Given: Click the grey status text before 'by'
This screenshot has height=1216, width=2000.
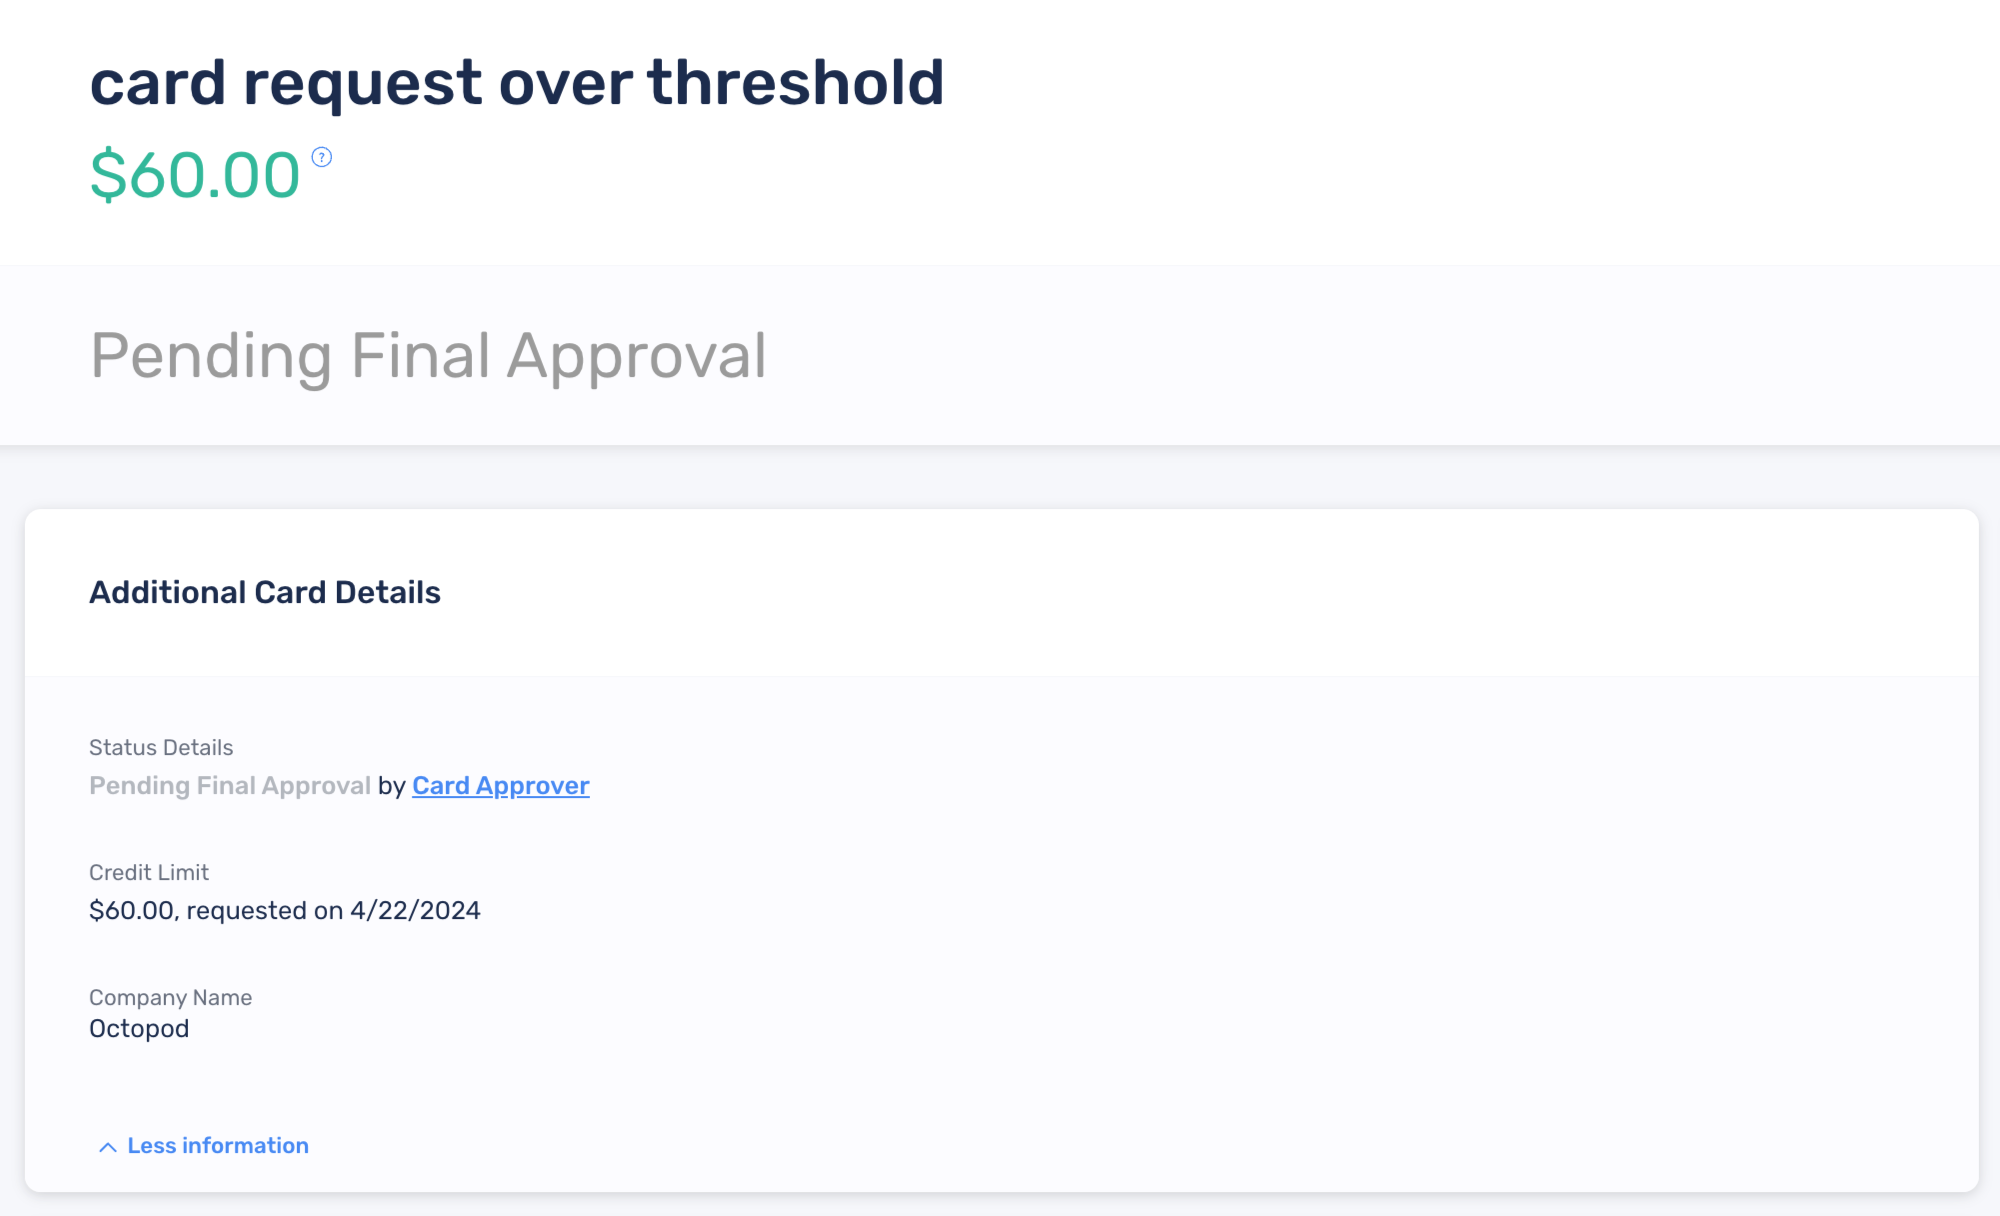Looking at the screenshot, I should coord(230,786).
